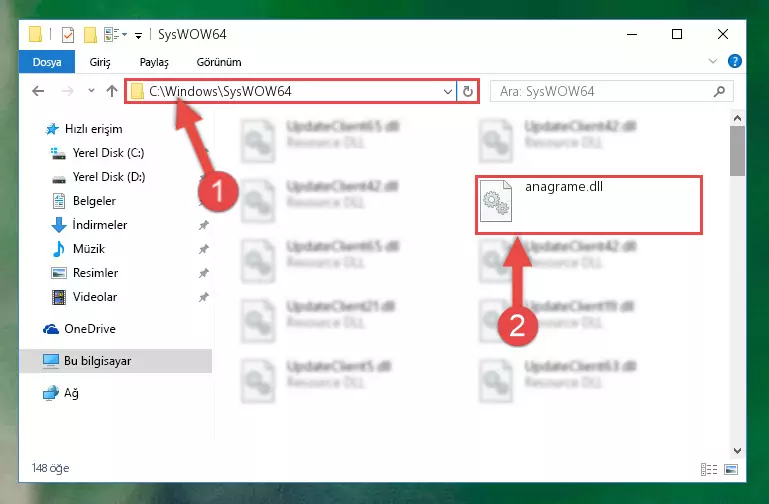Click the pin icon next to Müzik
769x504 pixels.
(204, 249)
